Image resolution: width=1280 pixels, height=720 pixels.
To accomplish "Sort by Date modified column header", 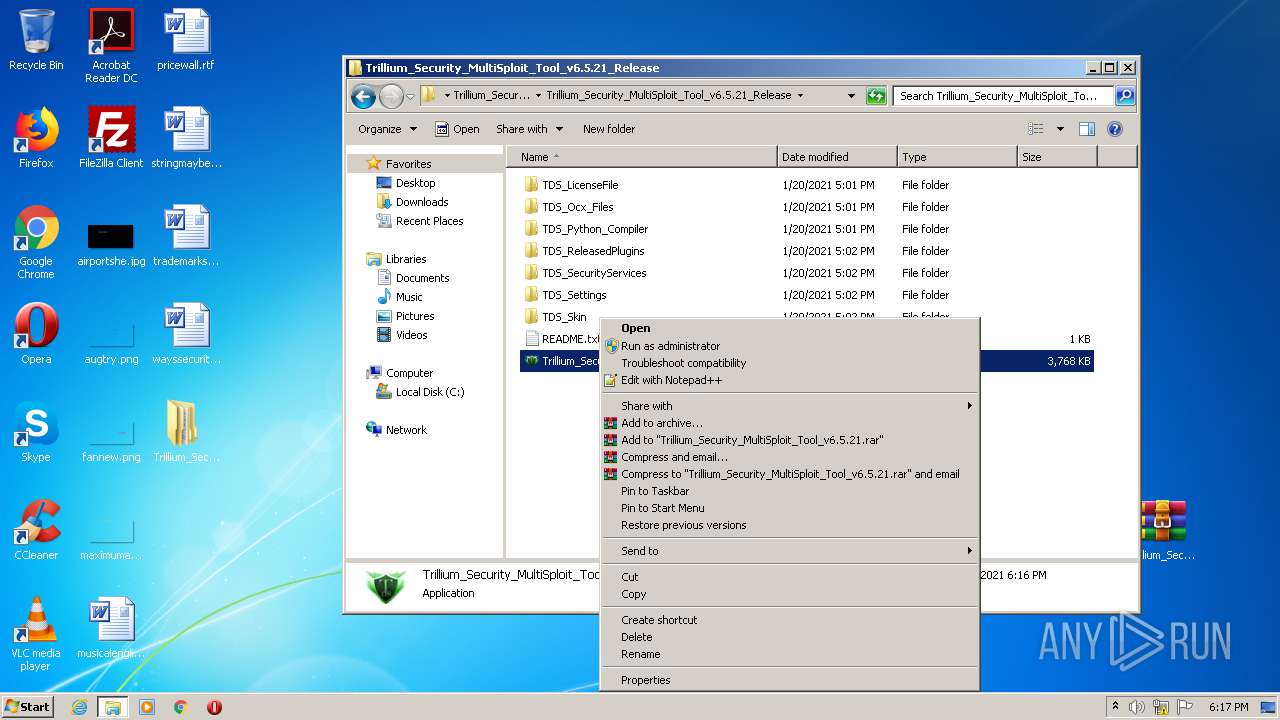I will (x=837, y=157).
